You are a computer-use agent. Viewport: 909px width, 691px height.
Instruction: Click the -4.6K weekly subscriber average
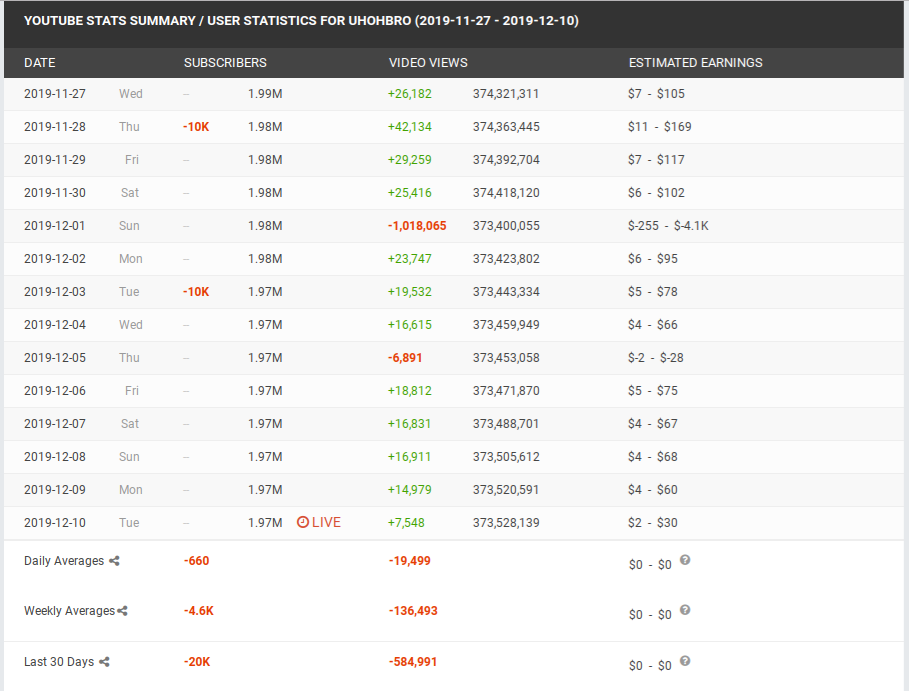(x=199, y=611)
